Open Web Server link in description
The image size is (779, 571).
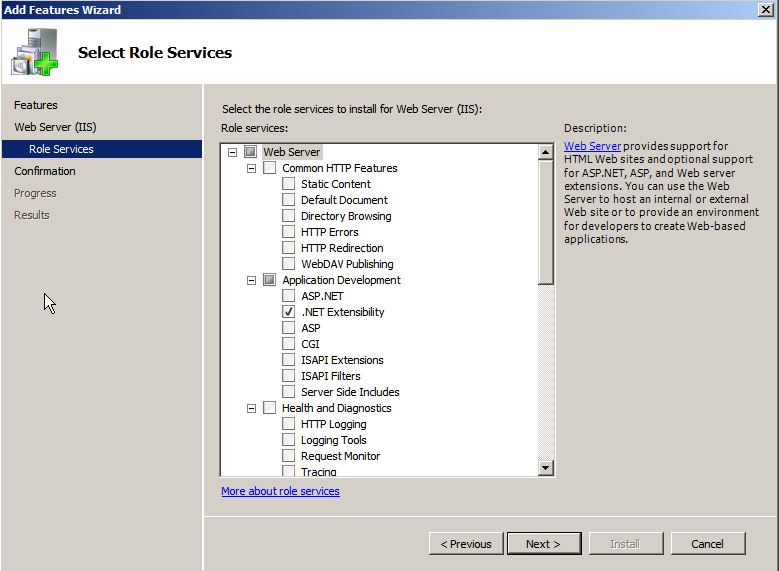click(x=592, y=146)
